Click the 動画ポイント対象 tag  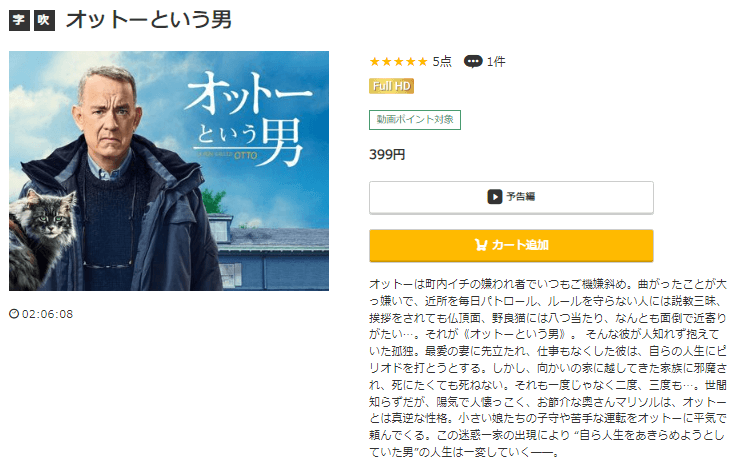coord(415,120)
